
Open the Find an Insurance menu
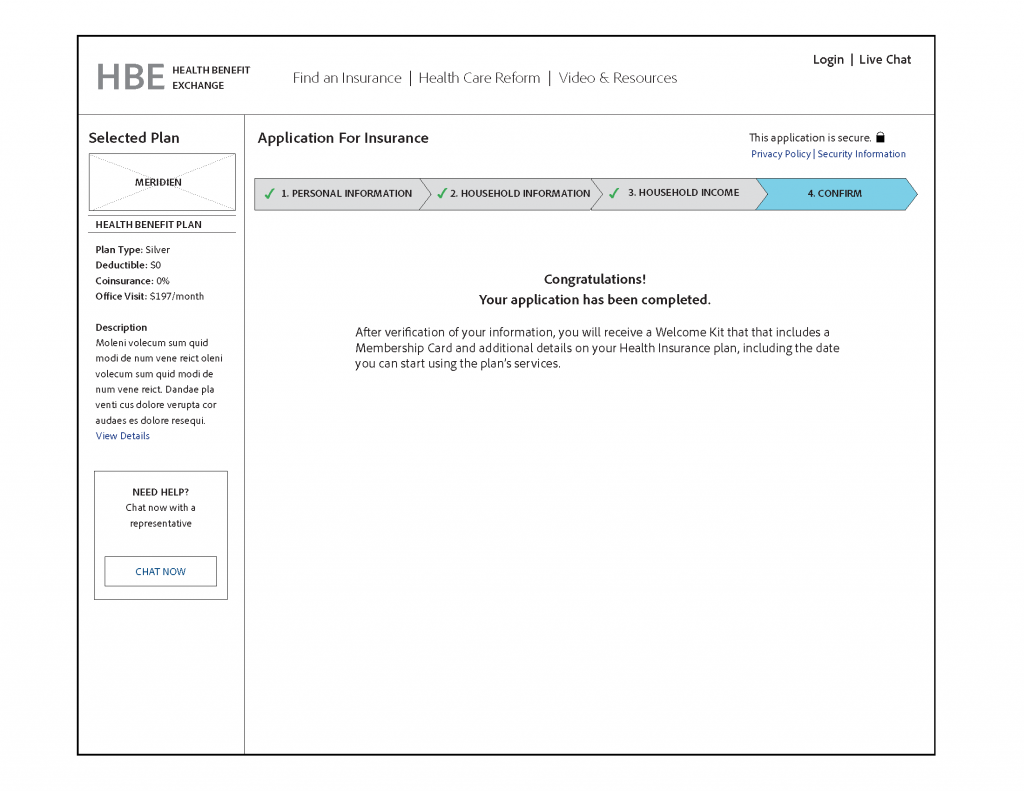(x=347, y=78)
